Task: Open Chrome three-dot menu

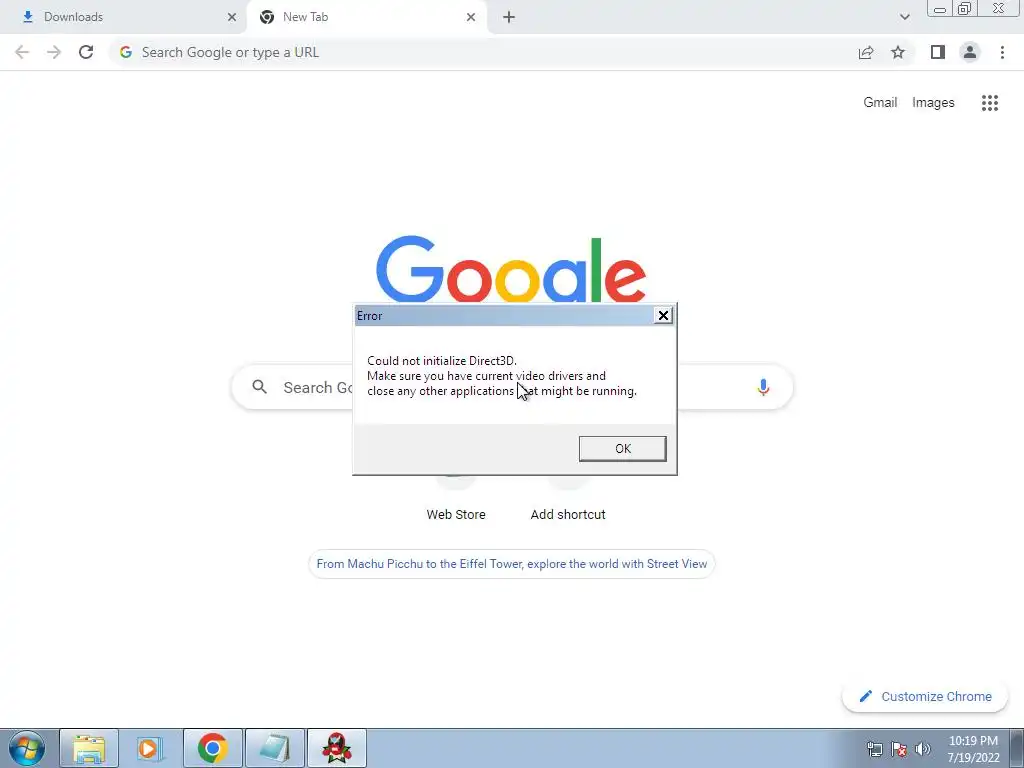Action: point(1002,52)
